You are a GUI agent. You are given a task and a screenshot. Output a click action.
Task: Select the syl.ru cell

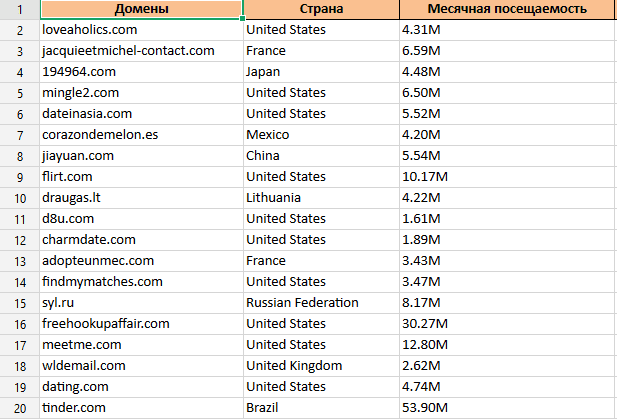141,303
